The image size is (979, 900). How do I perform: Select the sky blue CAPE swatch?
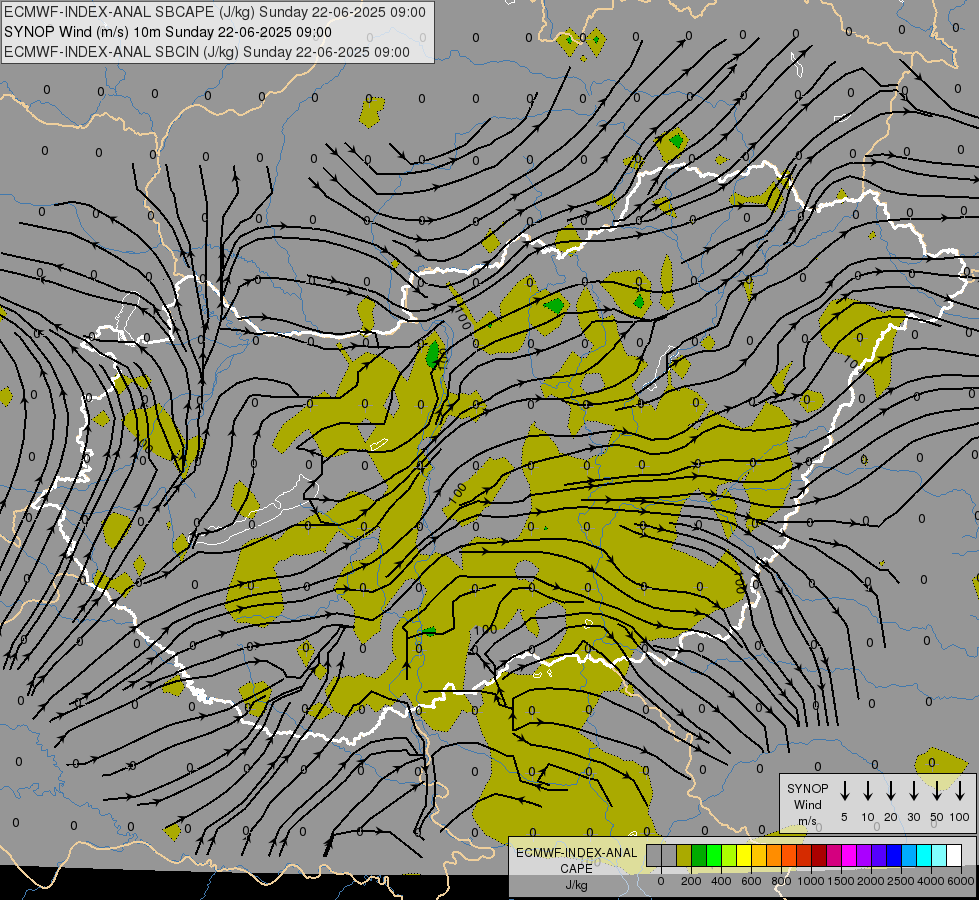pyautogui.click(x=909, y=855)
